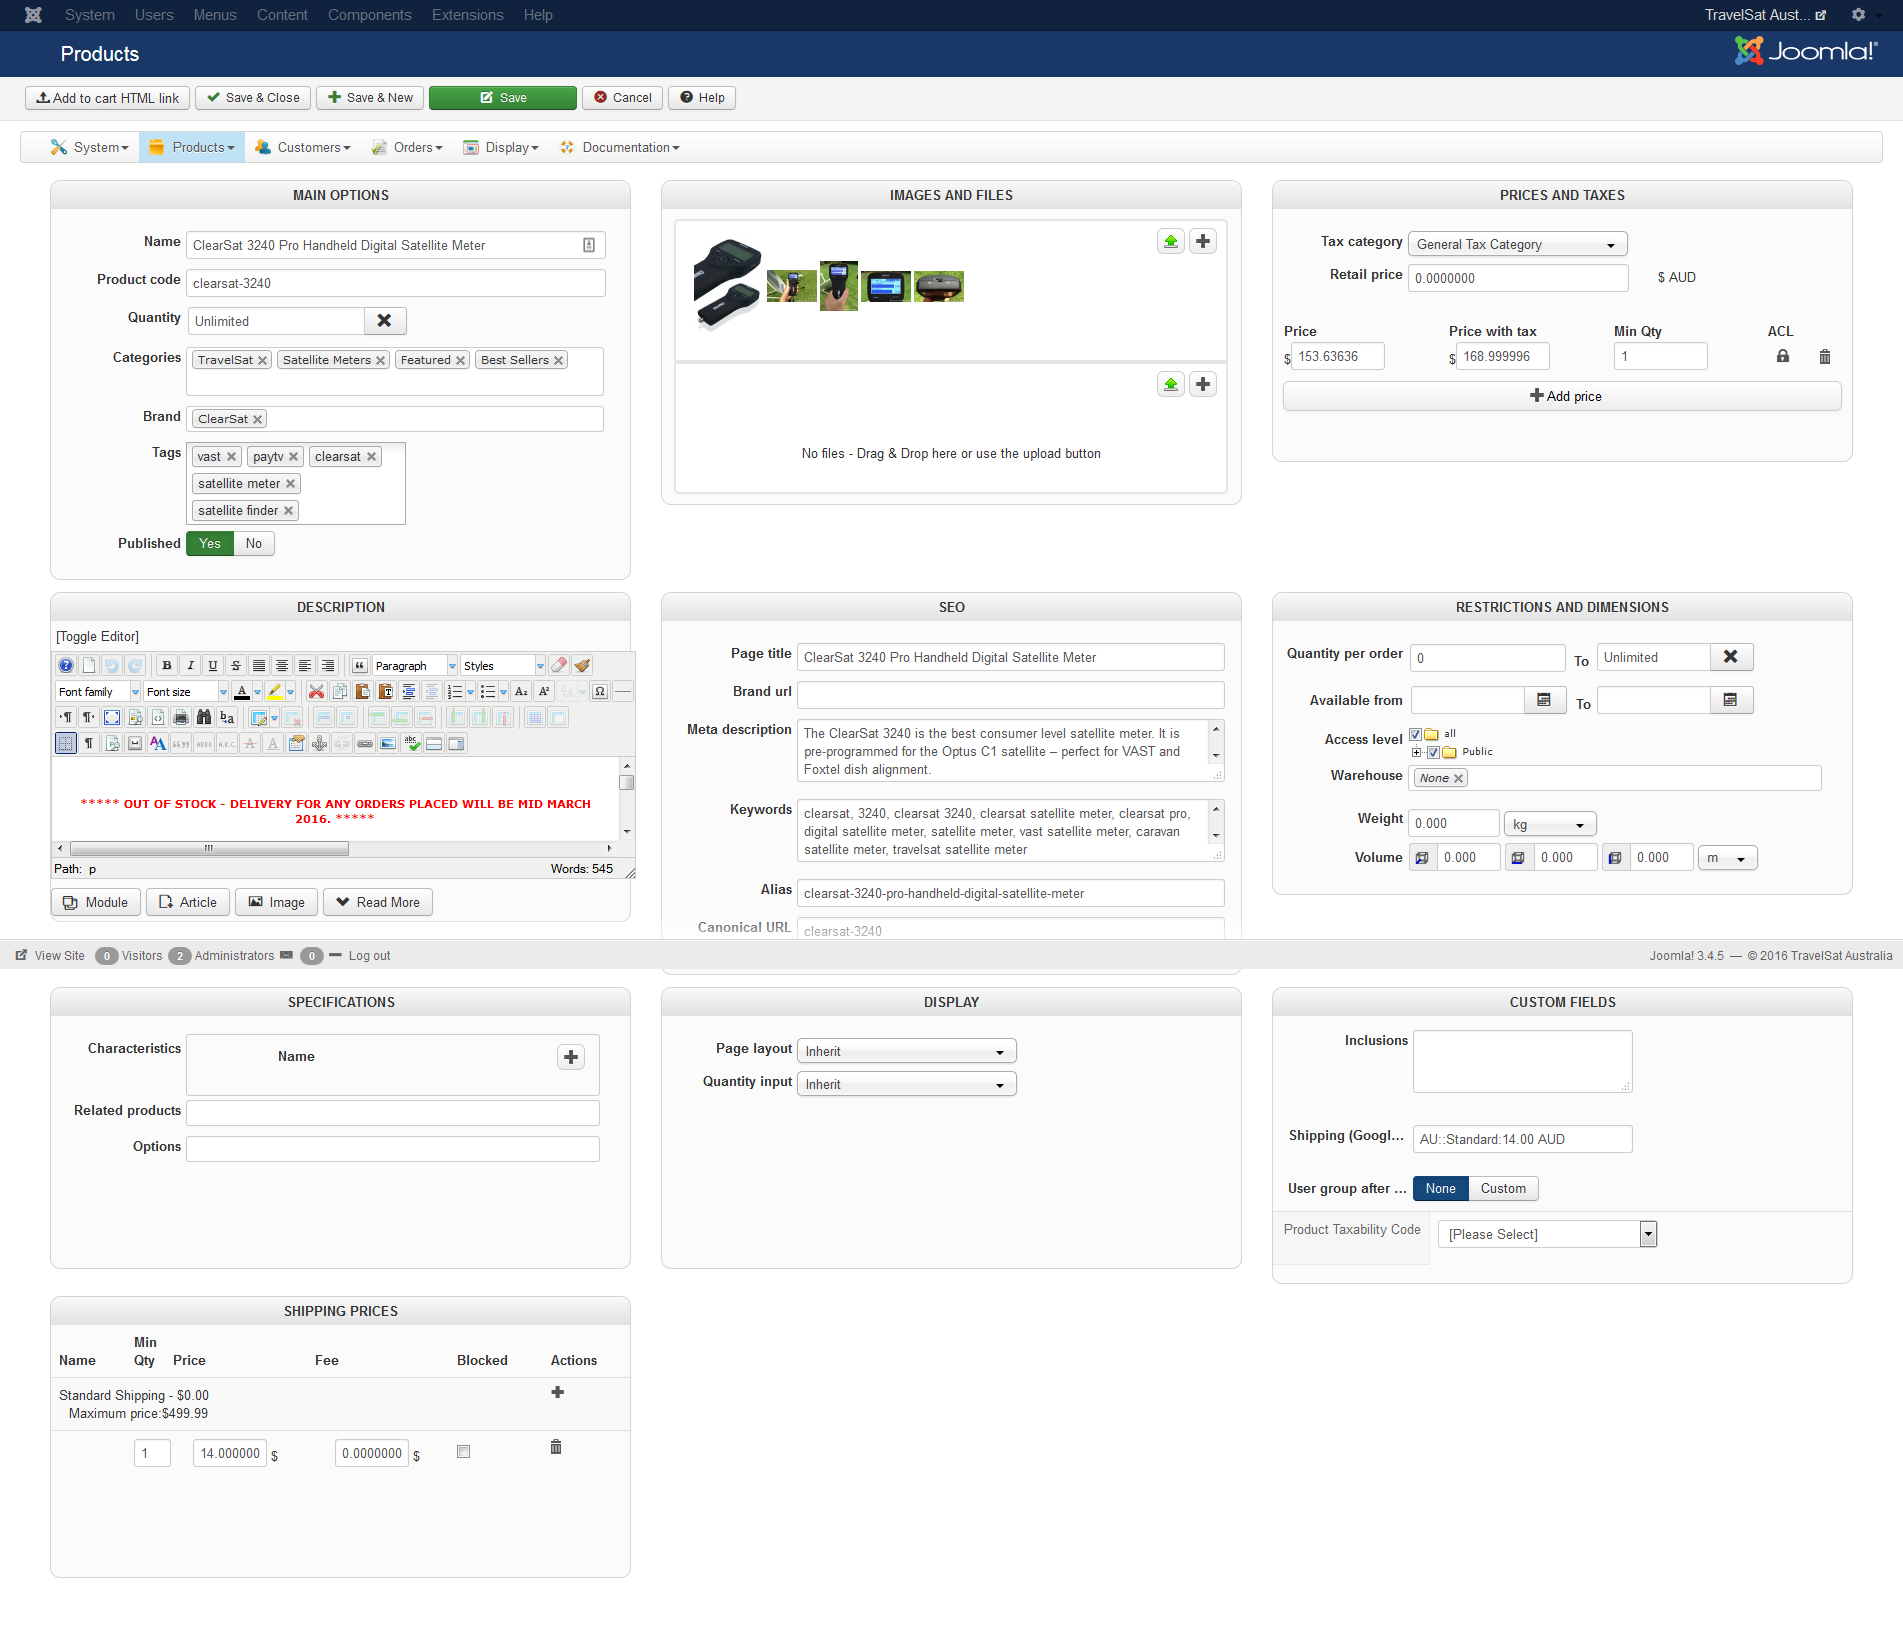Click the cut scissors icon in editor

(x=317, y=692)
